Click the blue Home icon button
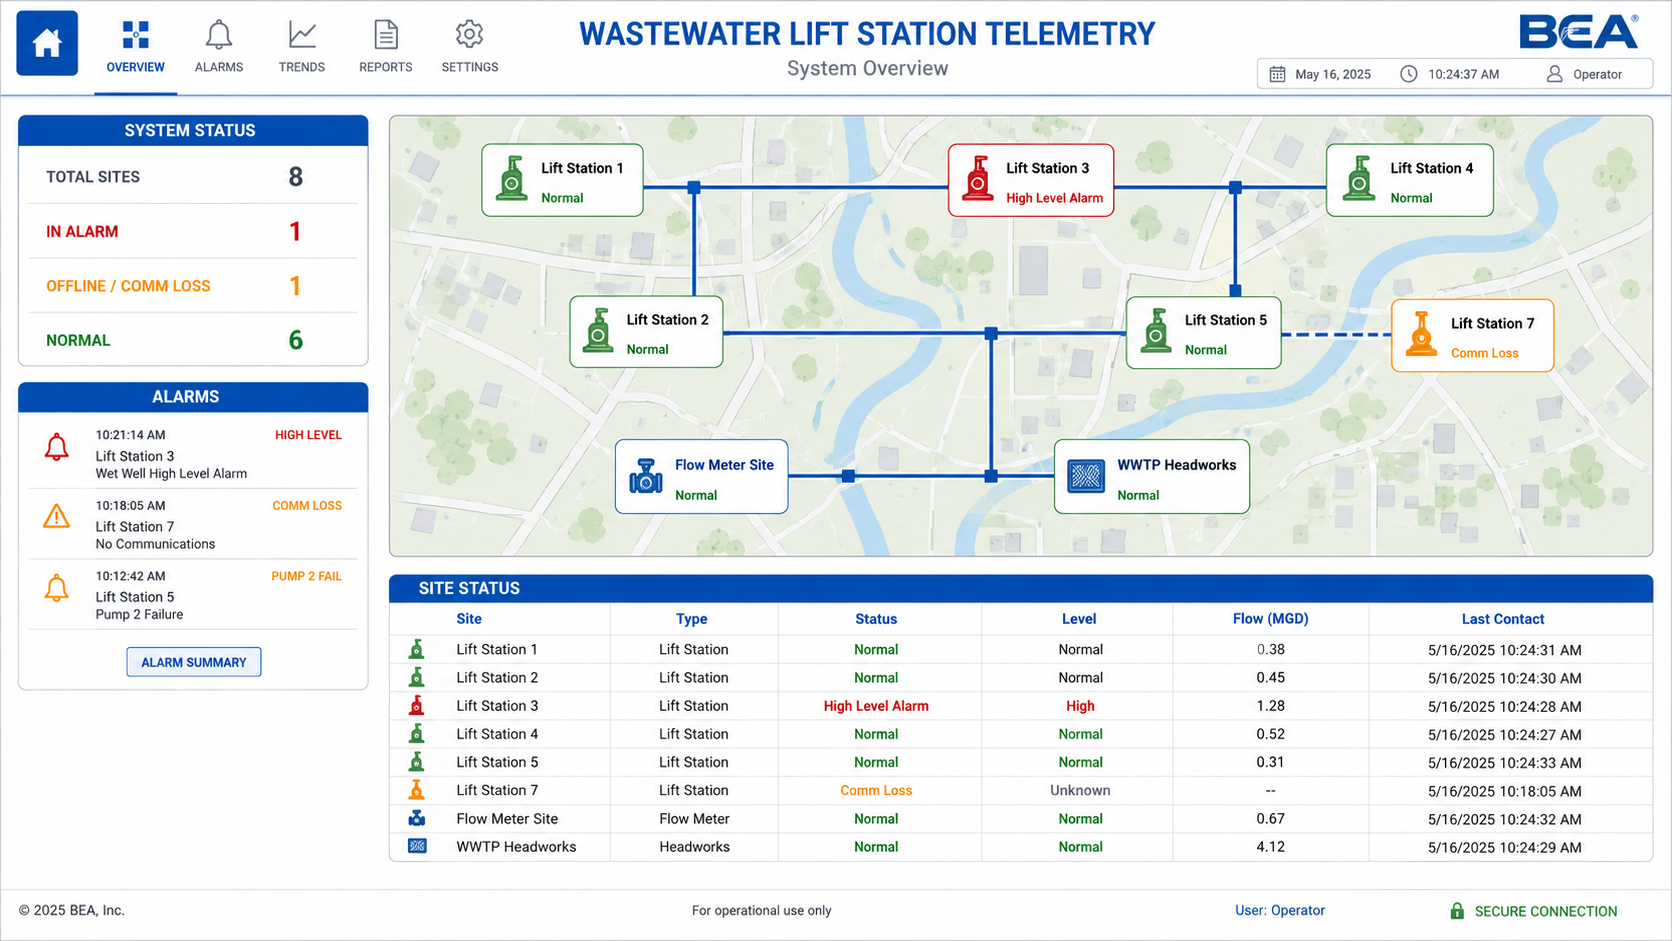Viewport: 1672px width, 941px height. click(47, 43)
